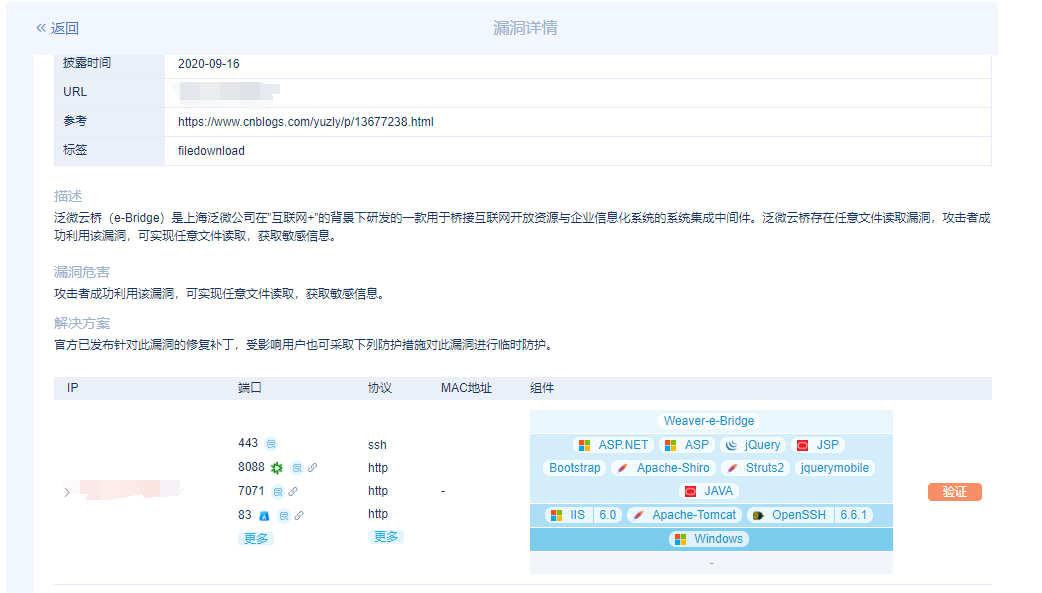Click the 标签 row label

click(x=75, y=150)
